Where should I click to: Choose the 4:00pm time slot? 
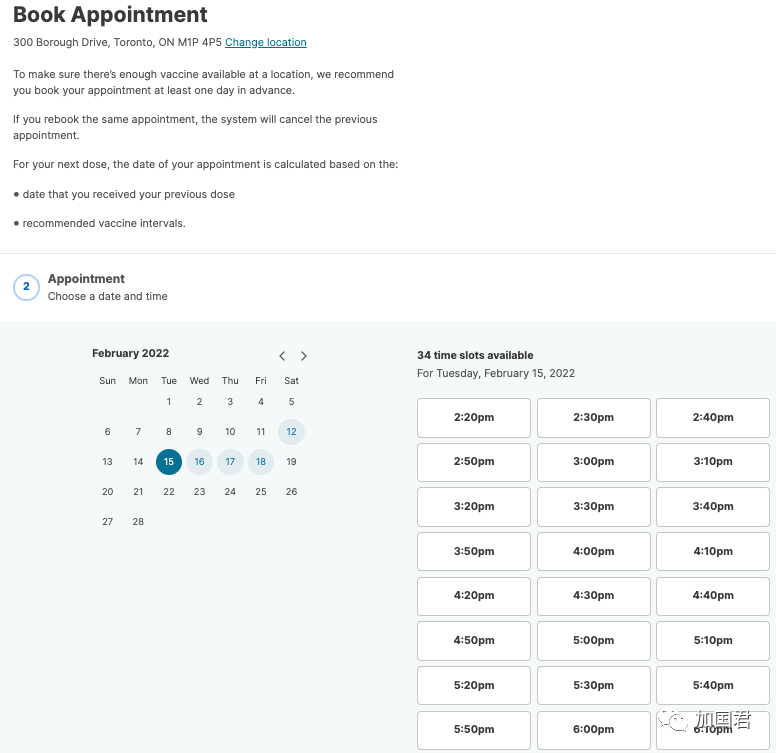[x=593, y=552]
